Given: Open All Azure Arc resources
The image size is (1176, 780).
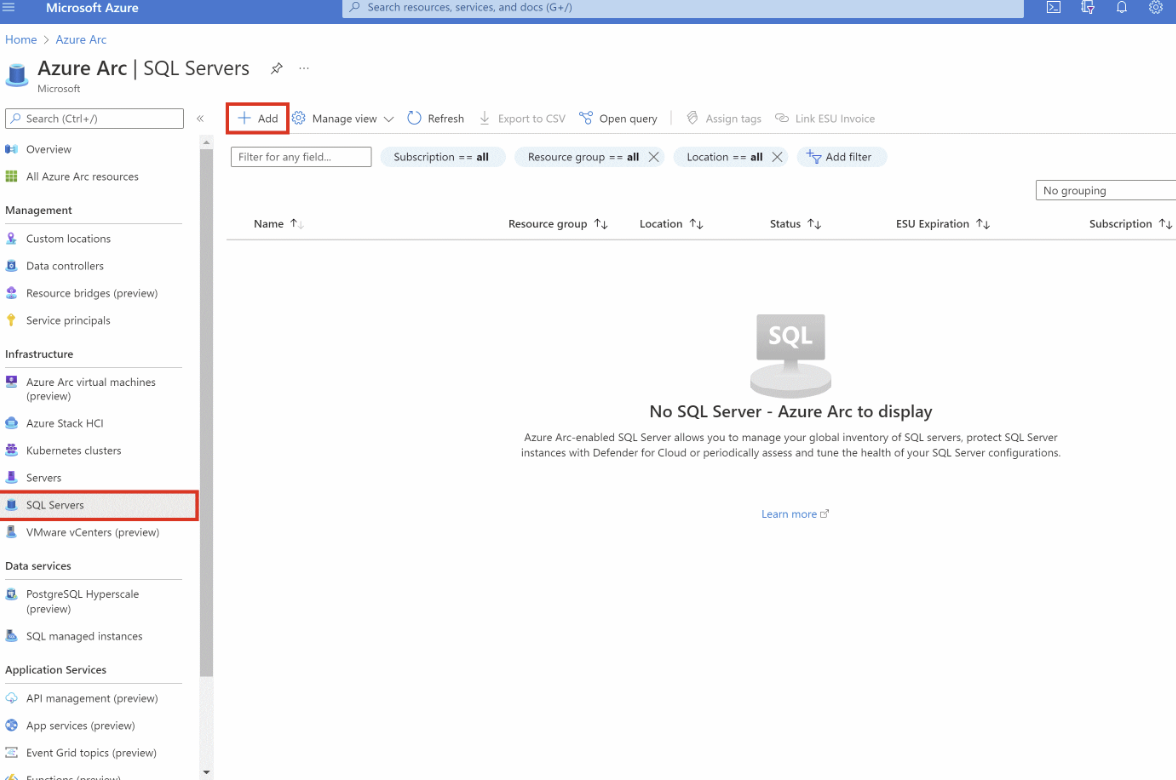Looking at the screenshot, I should point(82,176).
